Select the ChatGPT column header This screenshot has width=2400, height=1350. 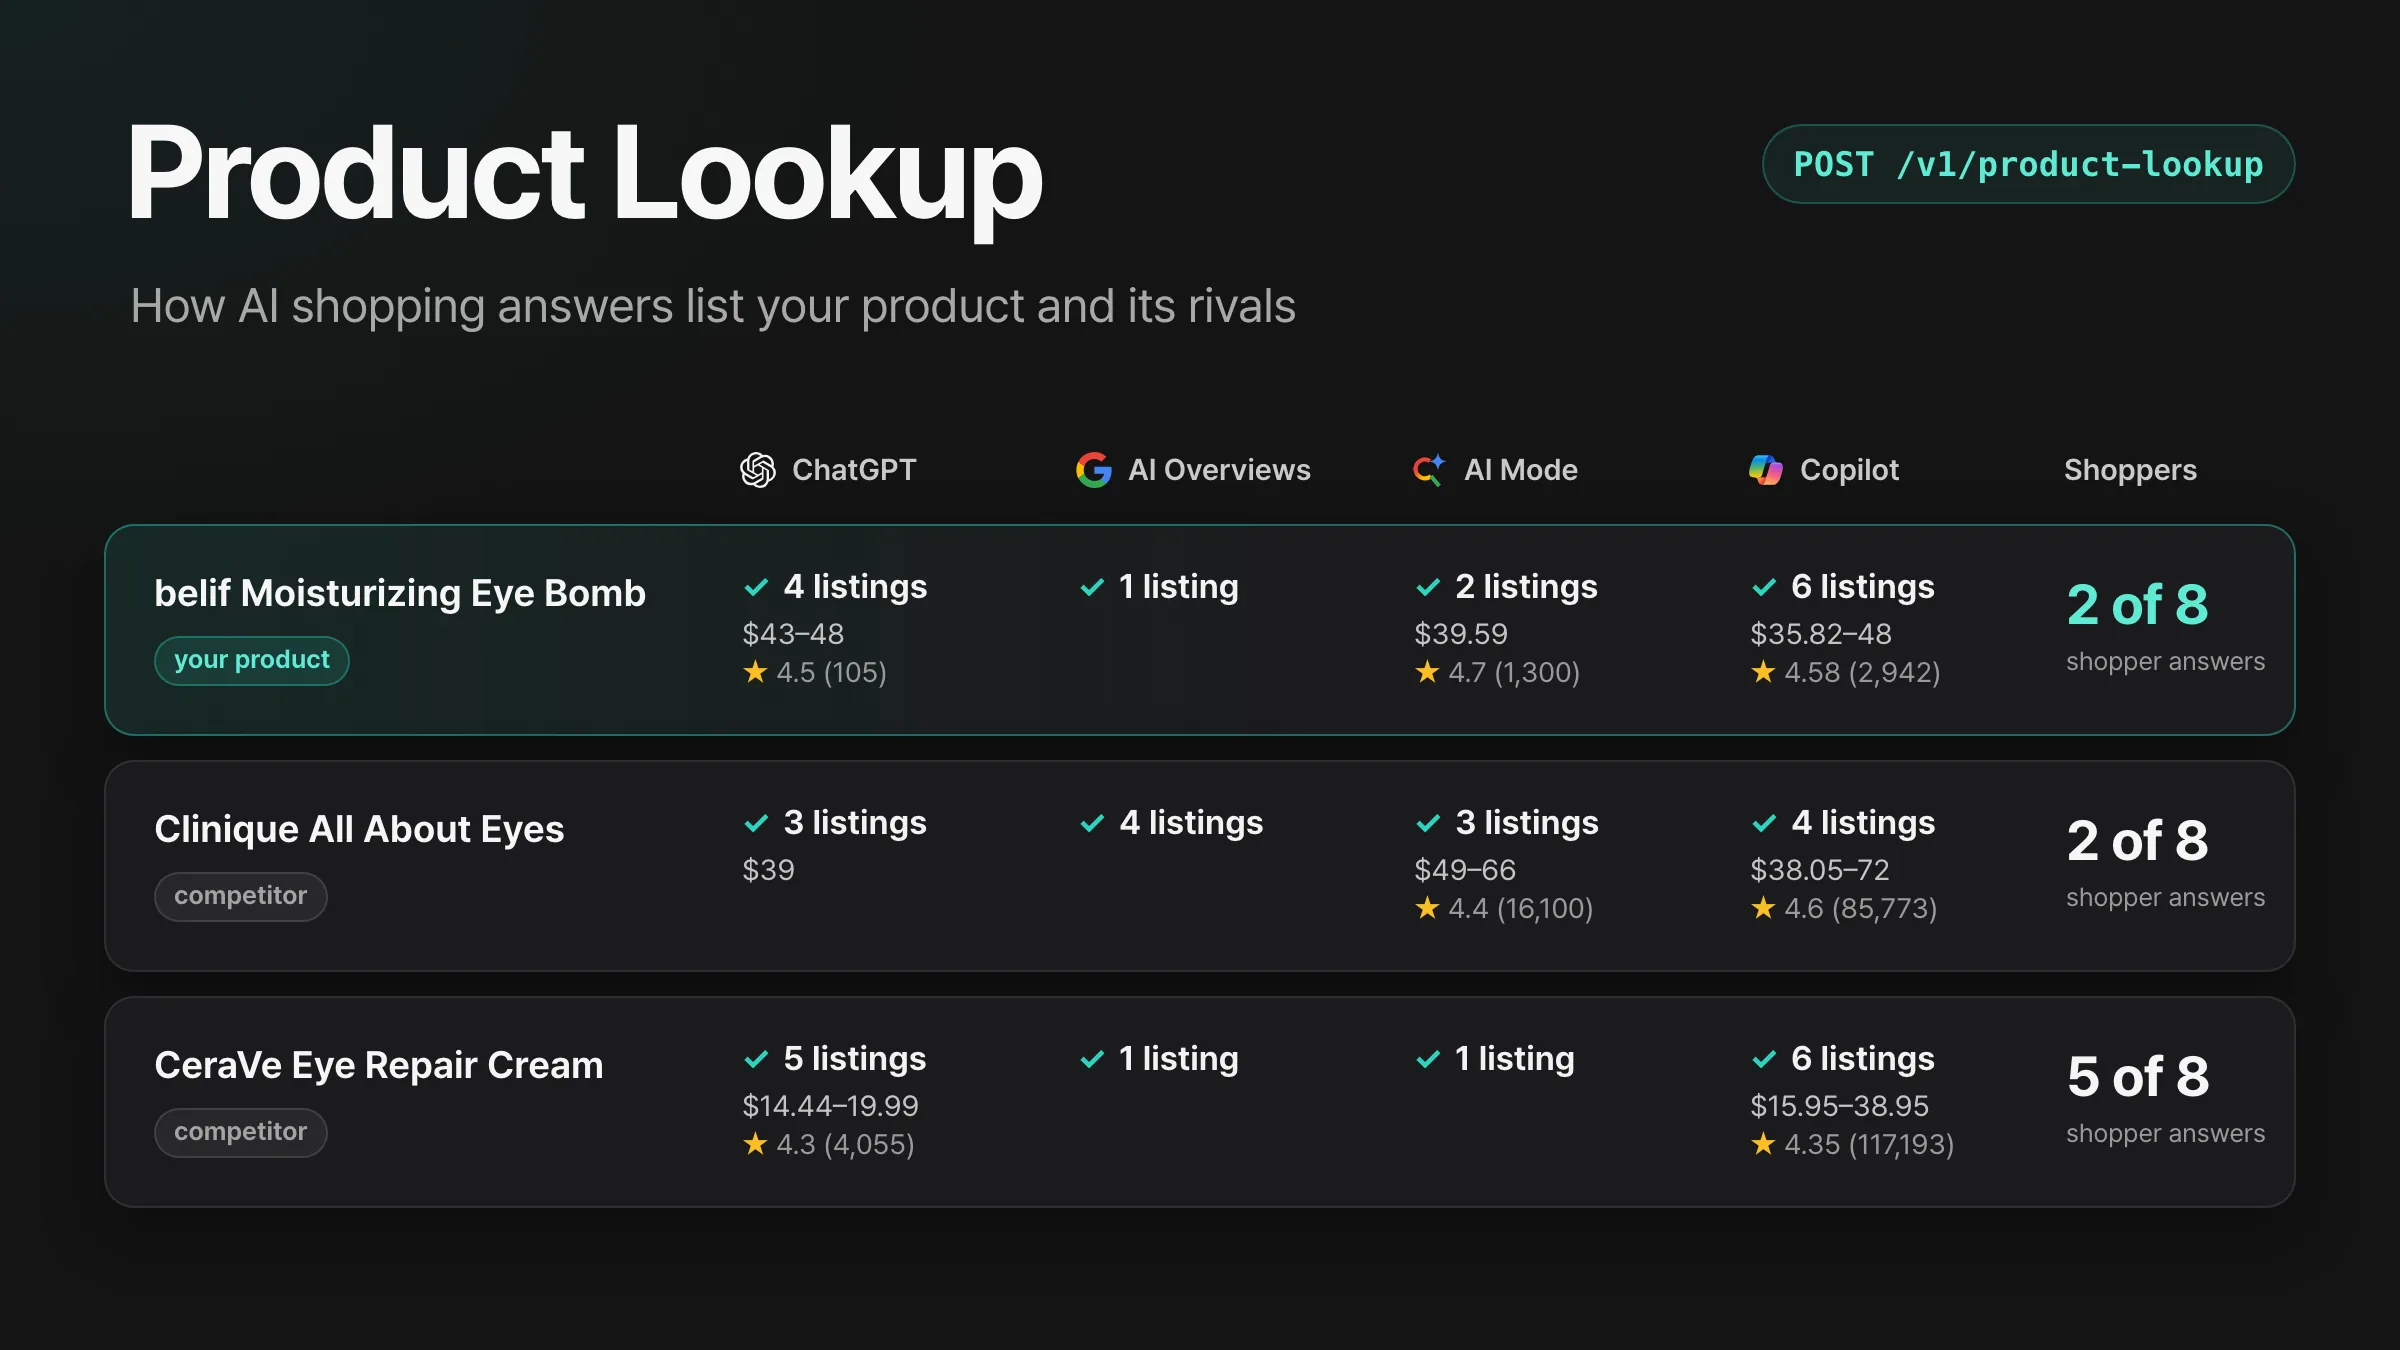(828, 470)
